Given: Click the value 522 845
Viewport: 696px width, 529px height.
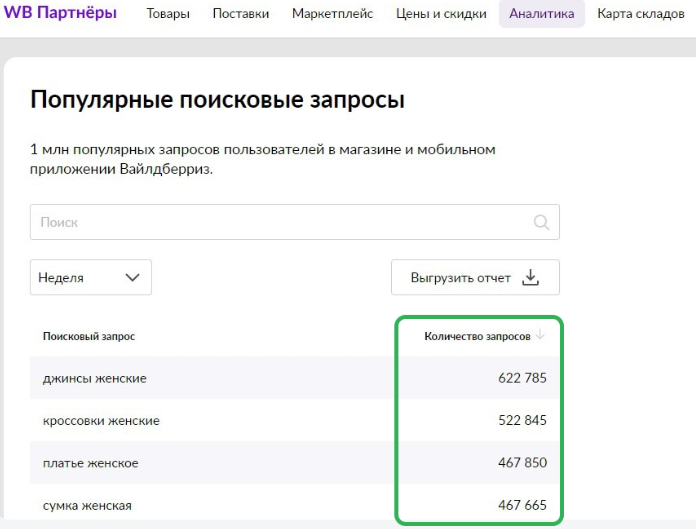Looking at the screenshot, I should click(x=522, y=420).
